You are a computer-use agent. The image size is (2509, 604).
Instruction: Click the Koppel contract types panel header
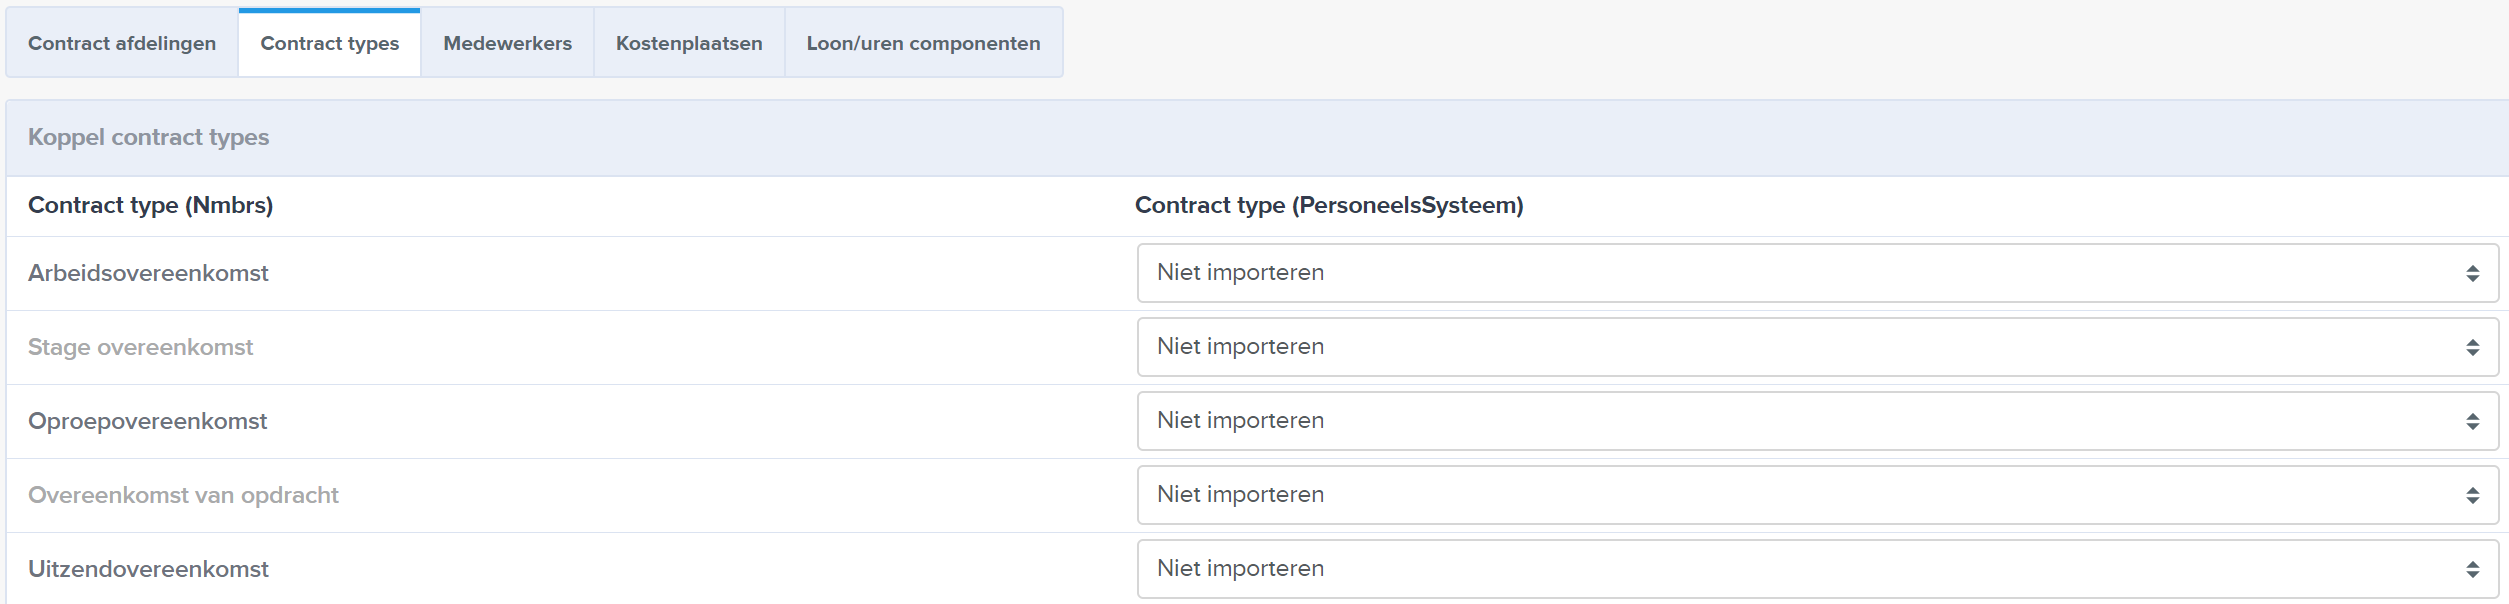(1257, 138)
